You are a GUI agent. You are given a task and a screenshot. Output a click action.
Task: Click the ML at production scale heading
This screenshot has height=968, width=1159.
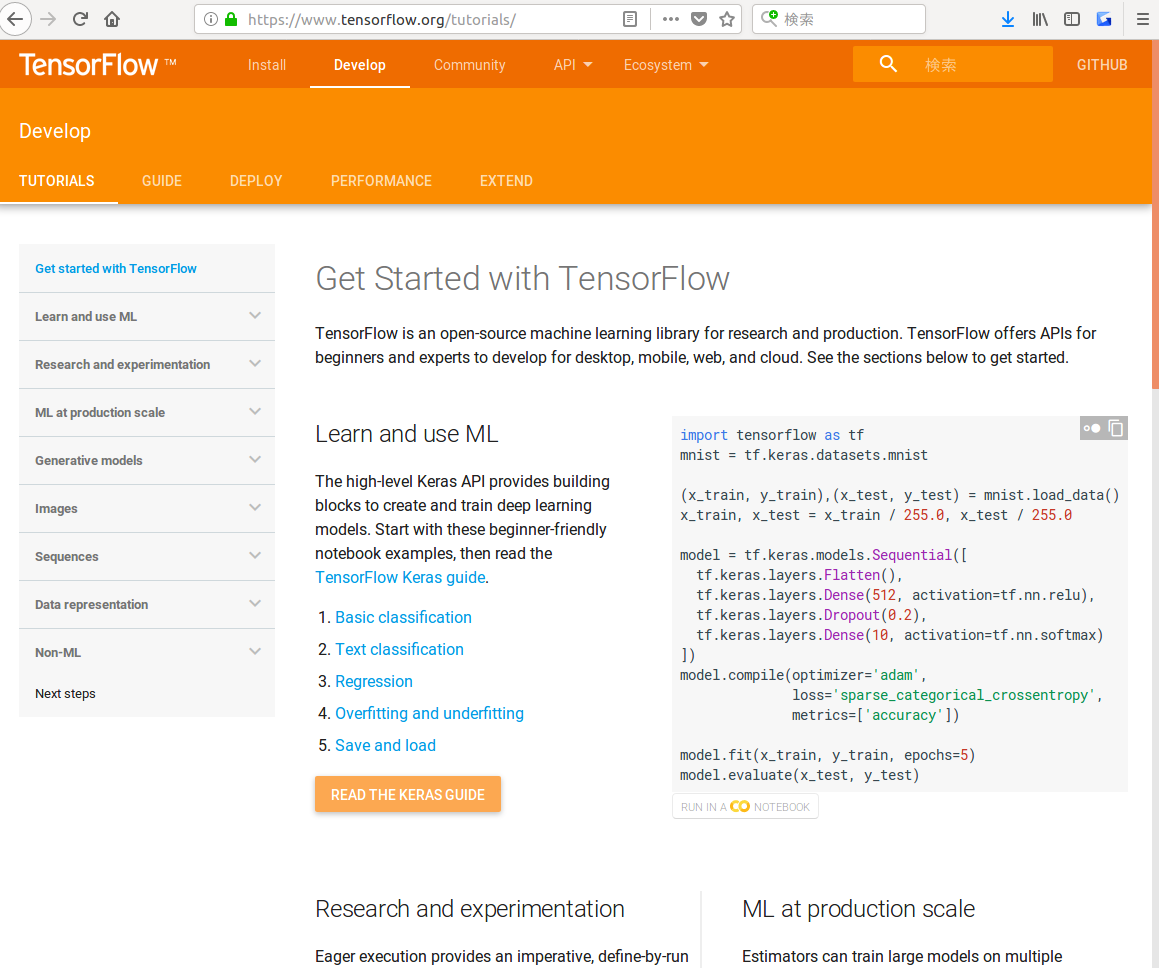858,909
